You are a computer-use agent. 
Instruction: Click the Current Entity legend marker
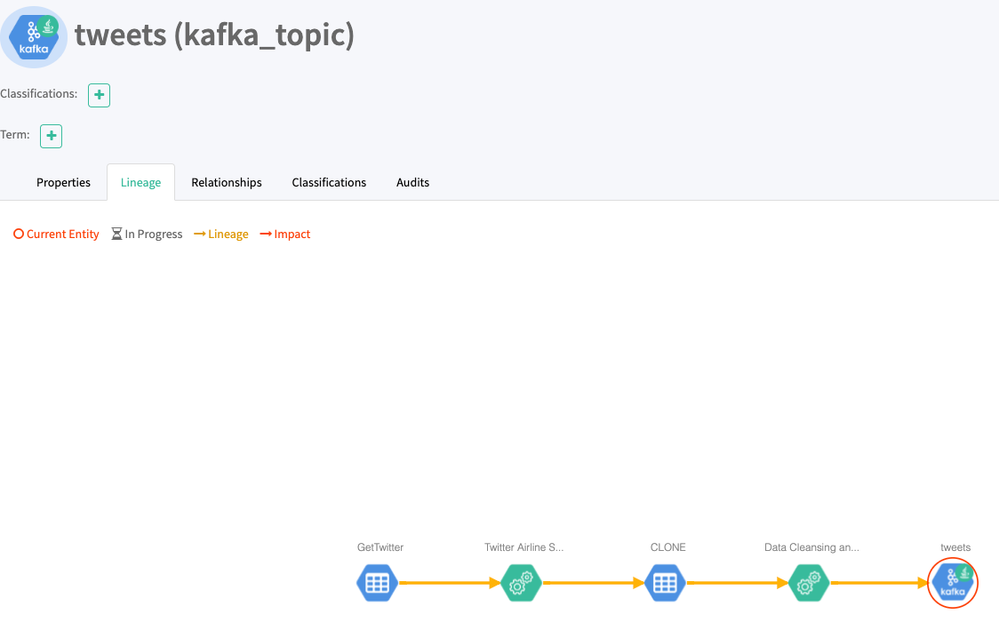[x=18, y=233]
